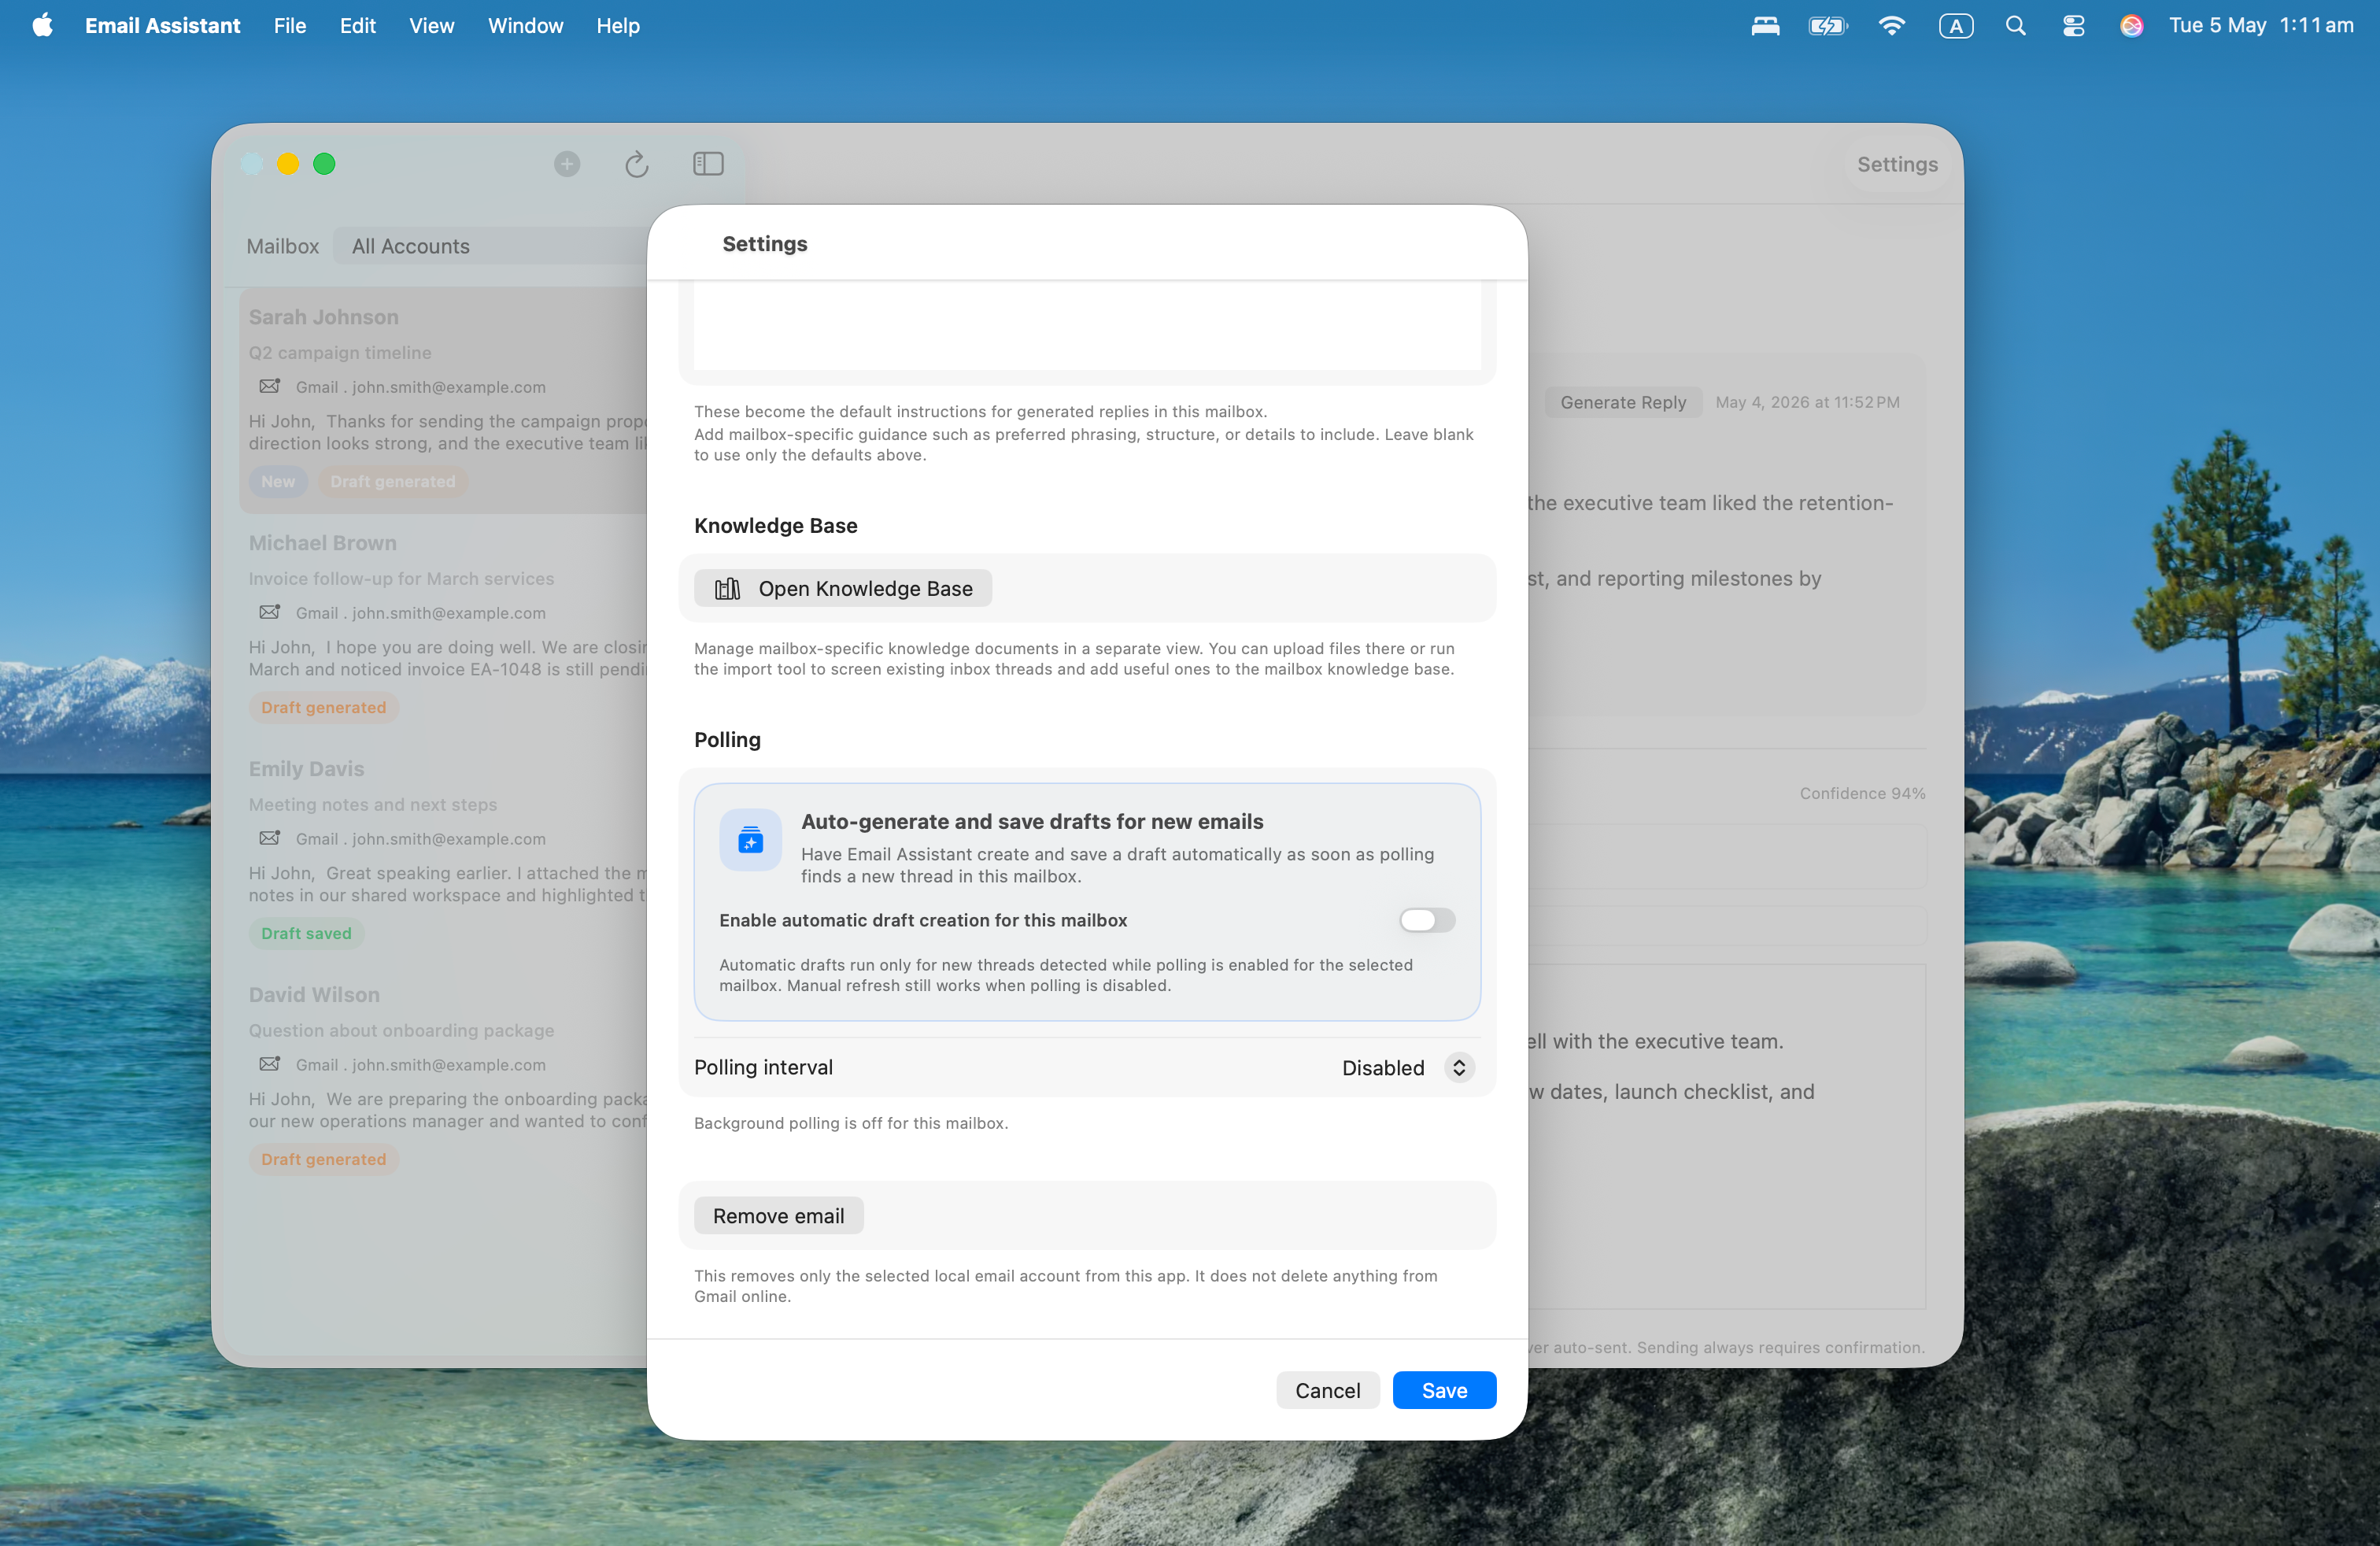2380x1546 pixels.
Task: Click the New badge on Sarah Johnson's email
Action: click(x=278, y=482)
